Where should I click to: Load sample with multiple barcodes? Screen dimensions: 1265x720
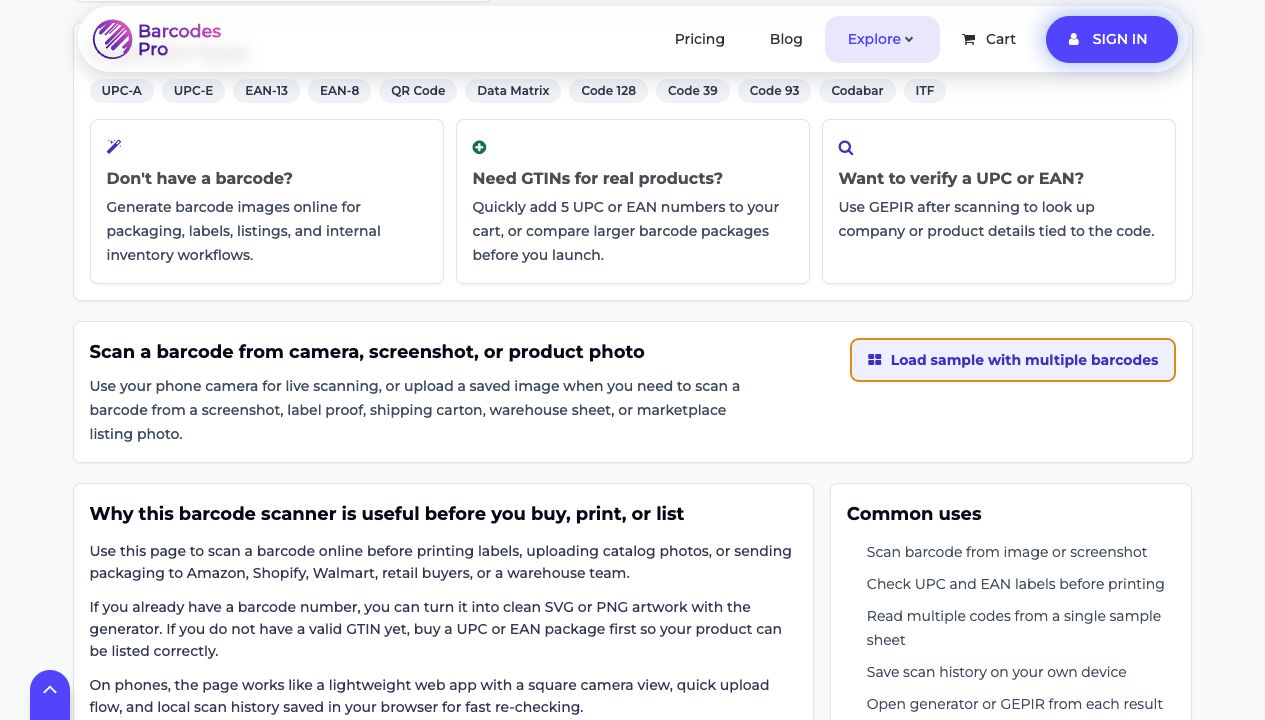coord(1013,360)
